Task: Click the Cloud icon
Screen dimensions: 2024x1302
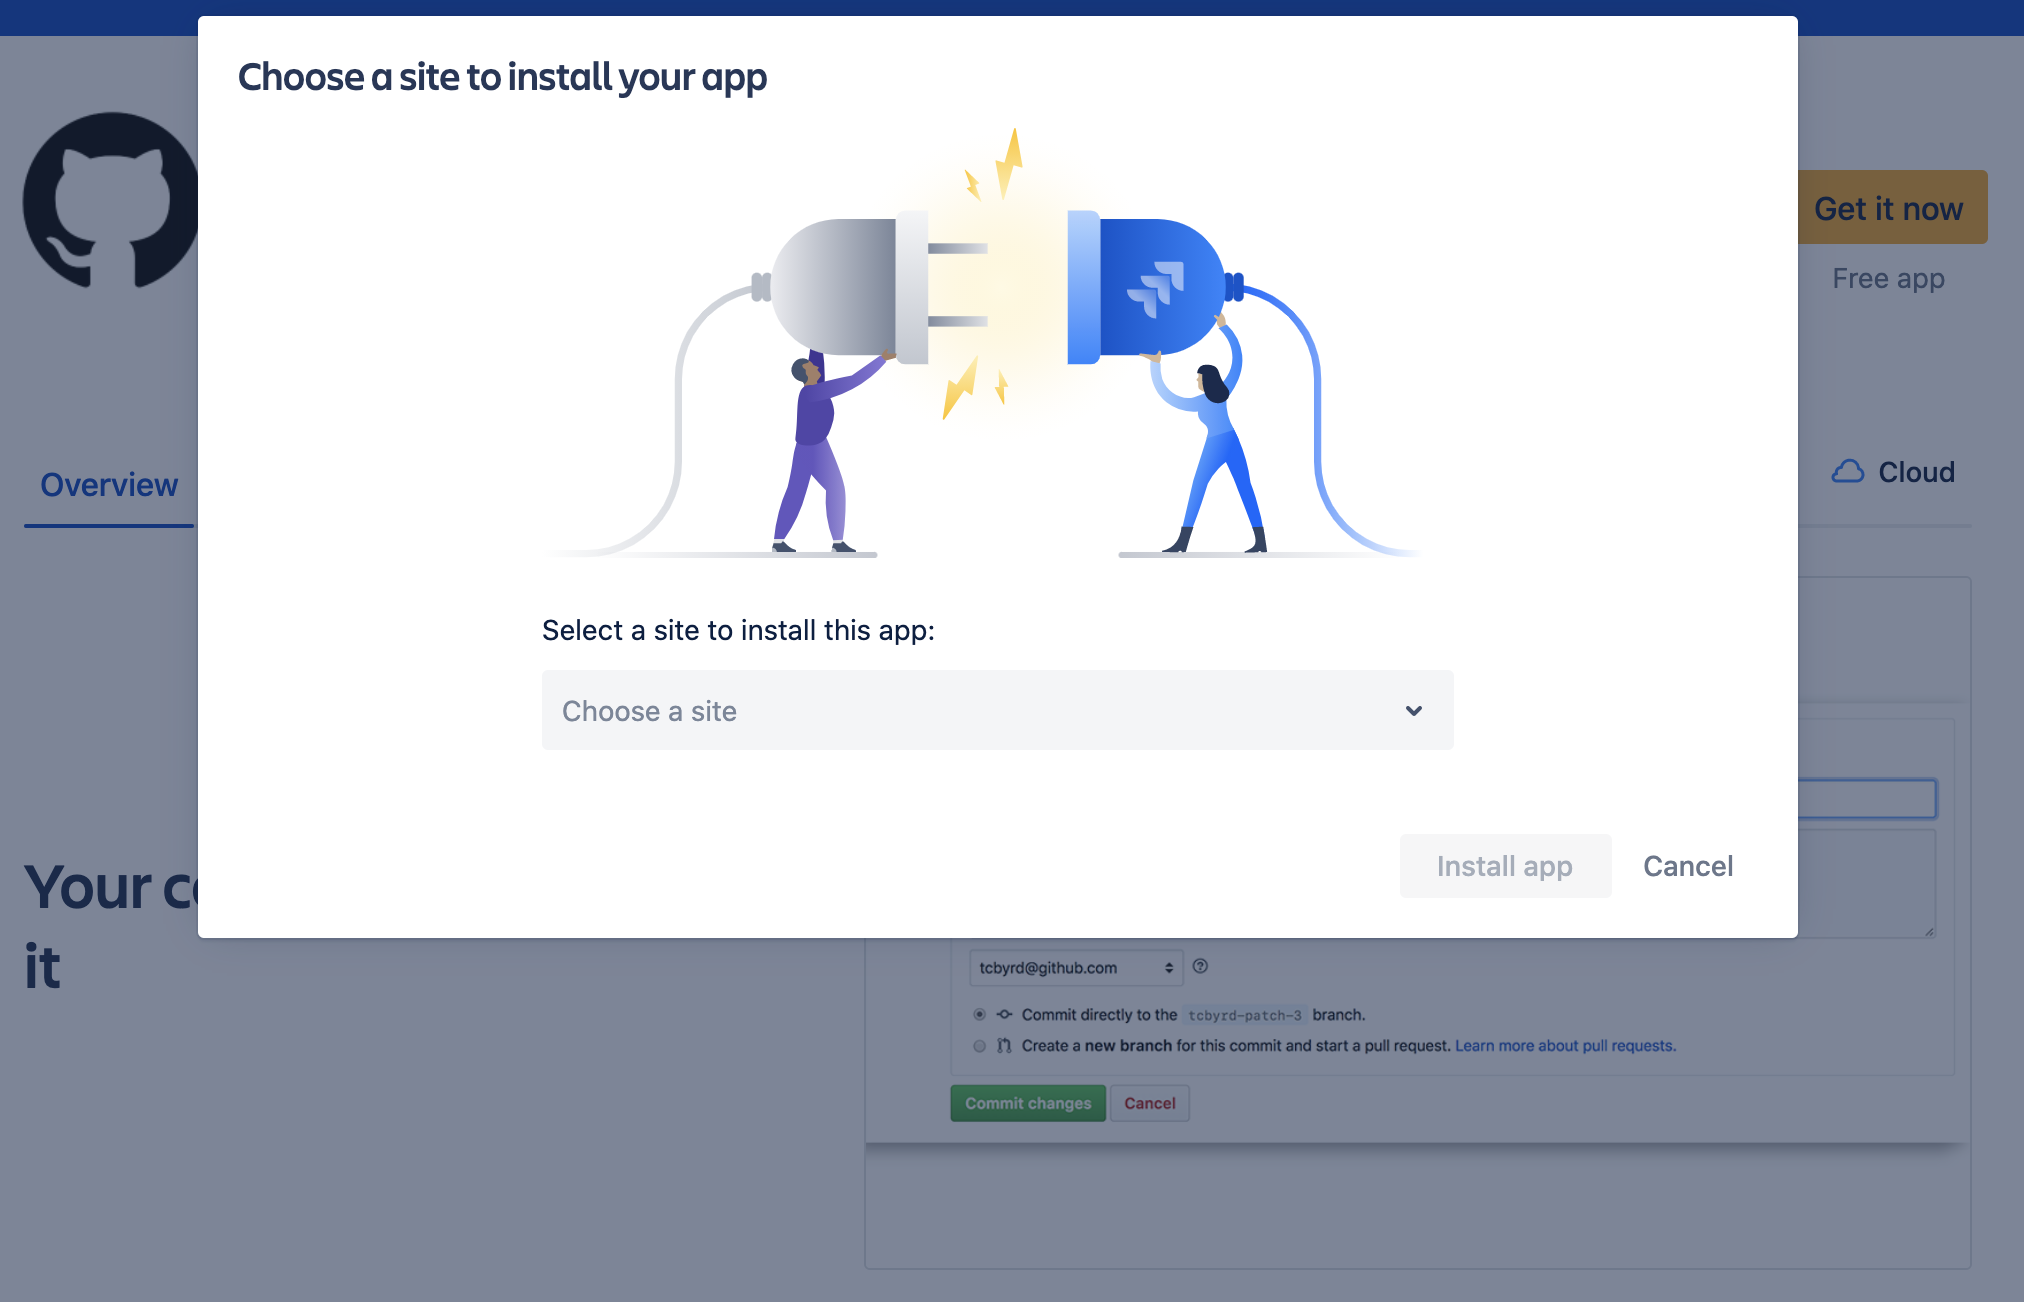Action: coord(1848,472)
